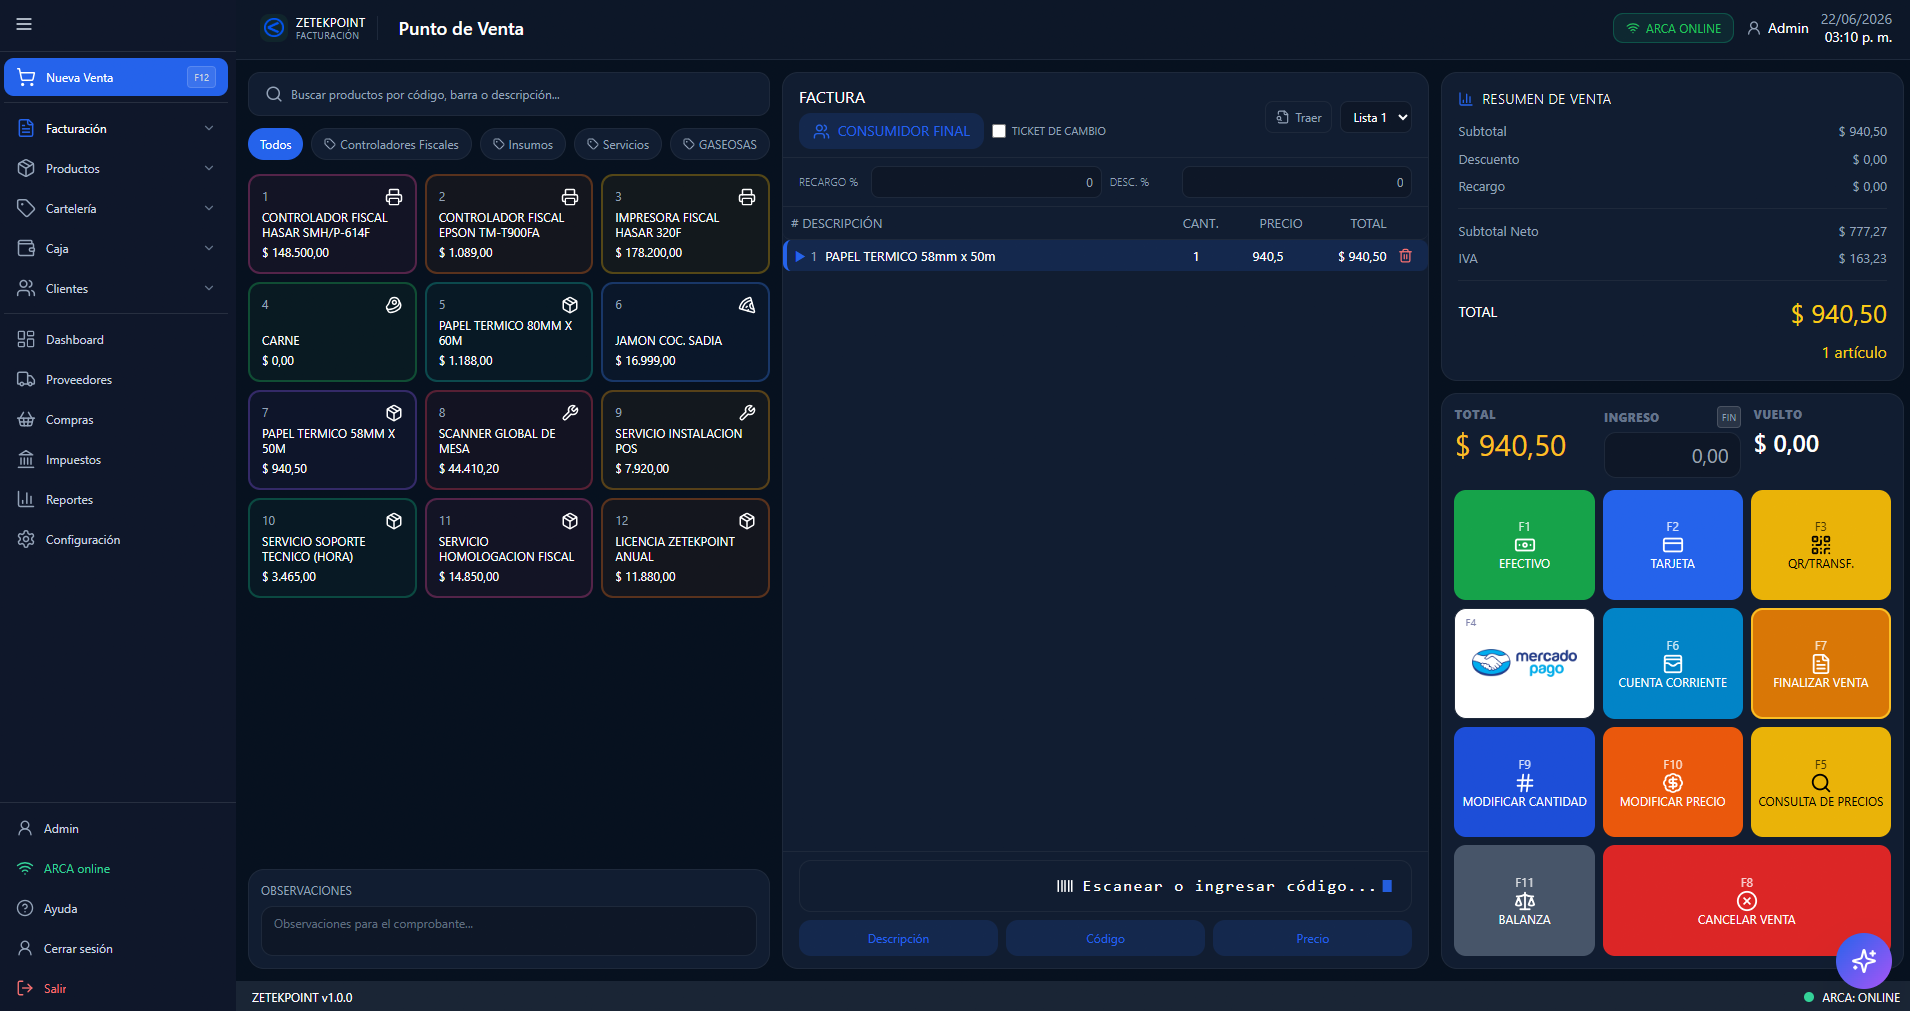The image size is (1910, 1011).
Task: Expand the Clientes sidebar menu
Action: click(118, 289)
